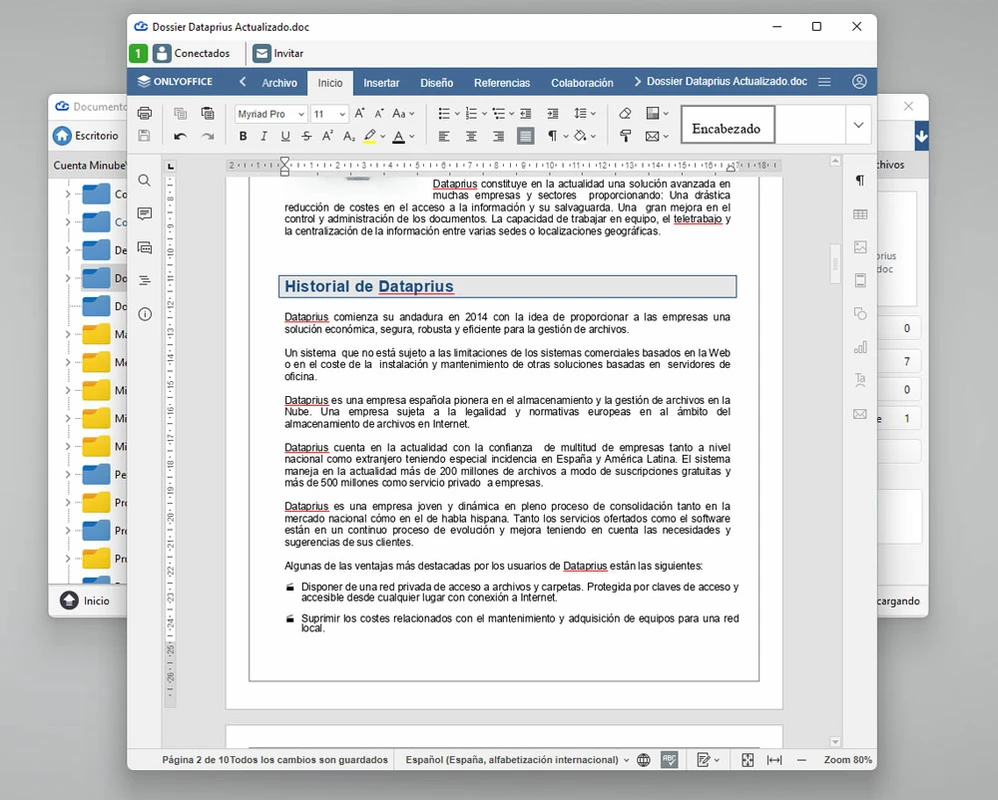
Task: Switch to the Insertar tab
Action: [x=381, y=83]
